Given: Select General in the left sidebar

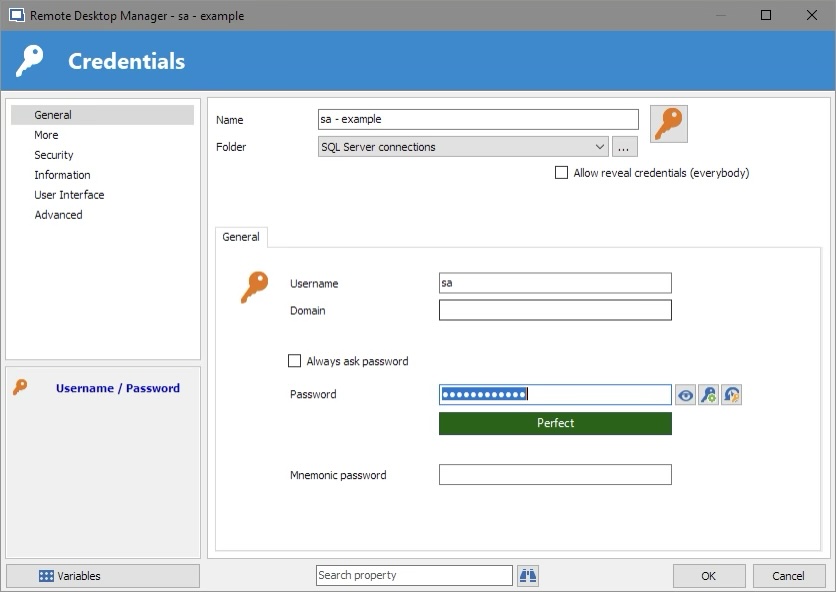Looking at the screenshot, I should [x=102, y=115].
